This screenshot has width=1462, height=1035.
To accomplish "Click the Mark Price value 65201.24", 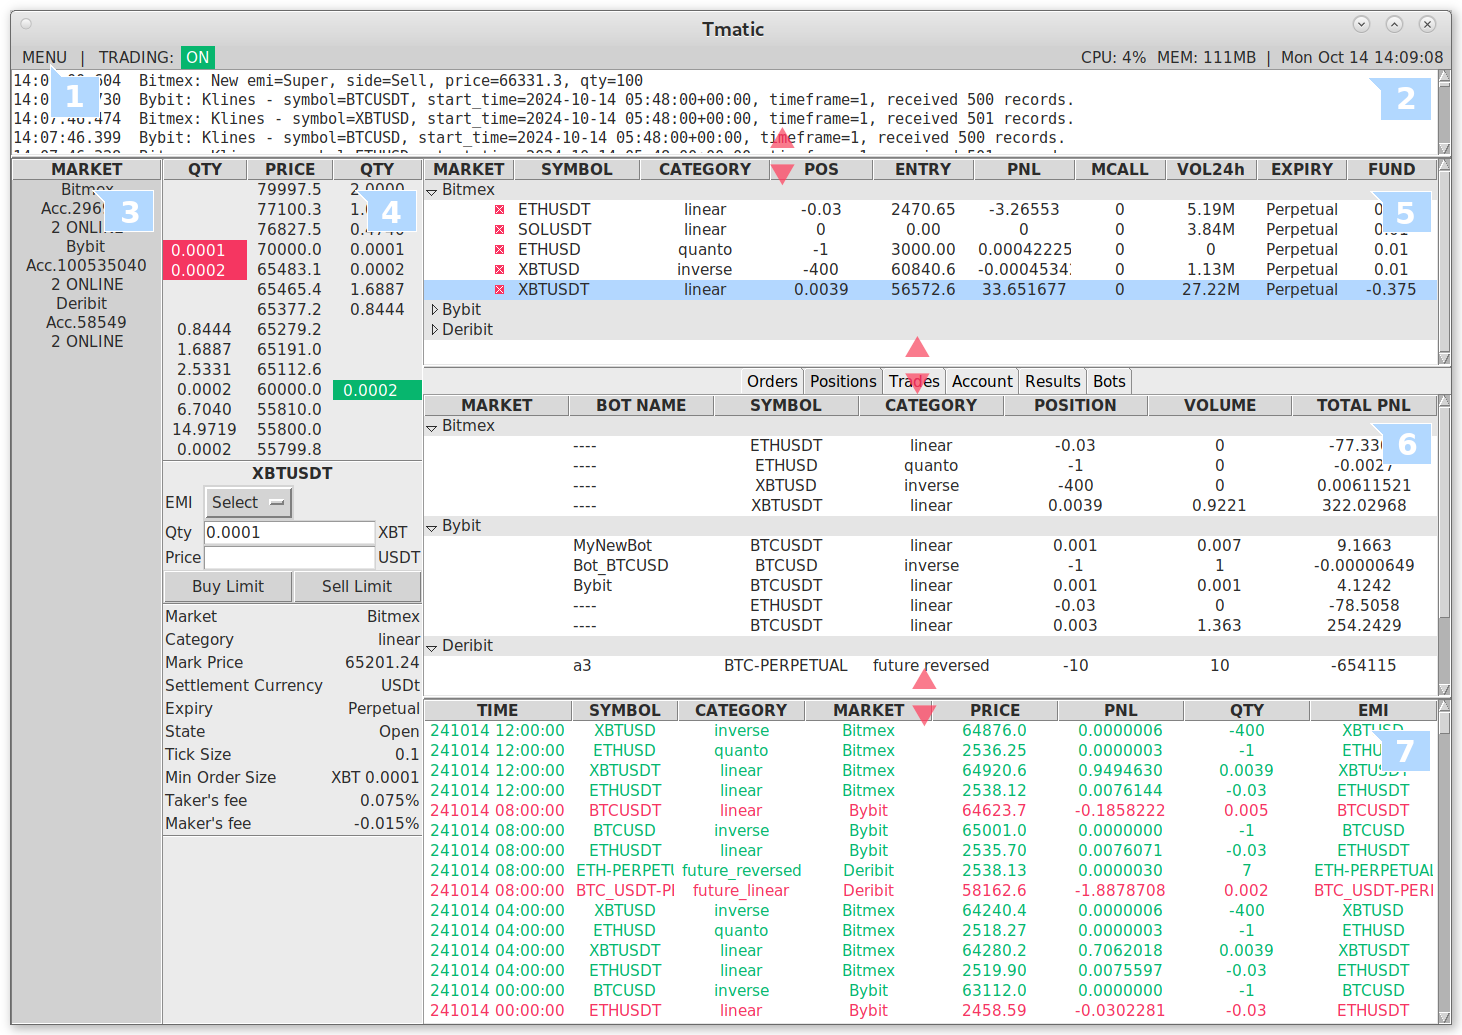I will [382, 662].
